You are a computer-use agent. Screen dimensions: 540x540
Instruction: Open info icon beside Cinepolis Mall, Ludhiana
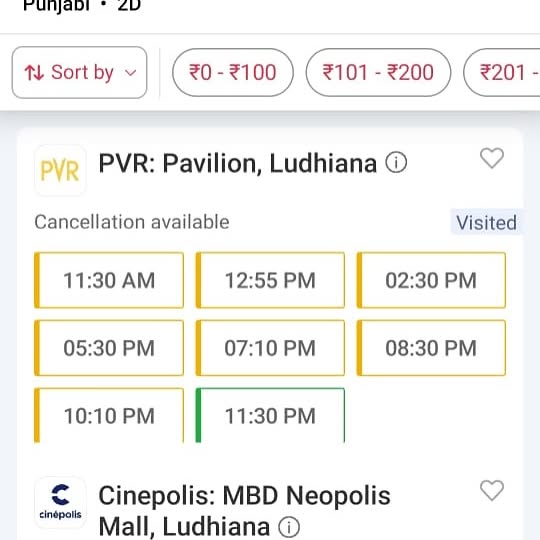click(x=289, y=527)
